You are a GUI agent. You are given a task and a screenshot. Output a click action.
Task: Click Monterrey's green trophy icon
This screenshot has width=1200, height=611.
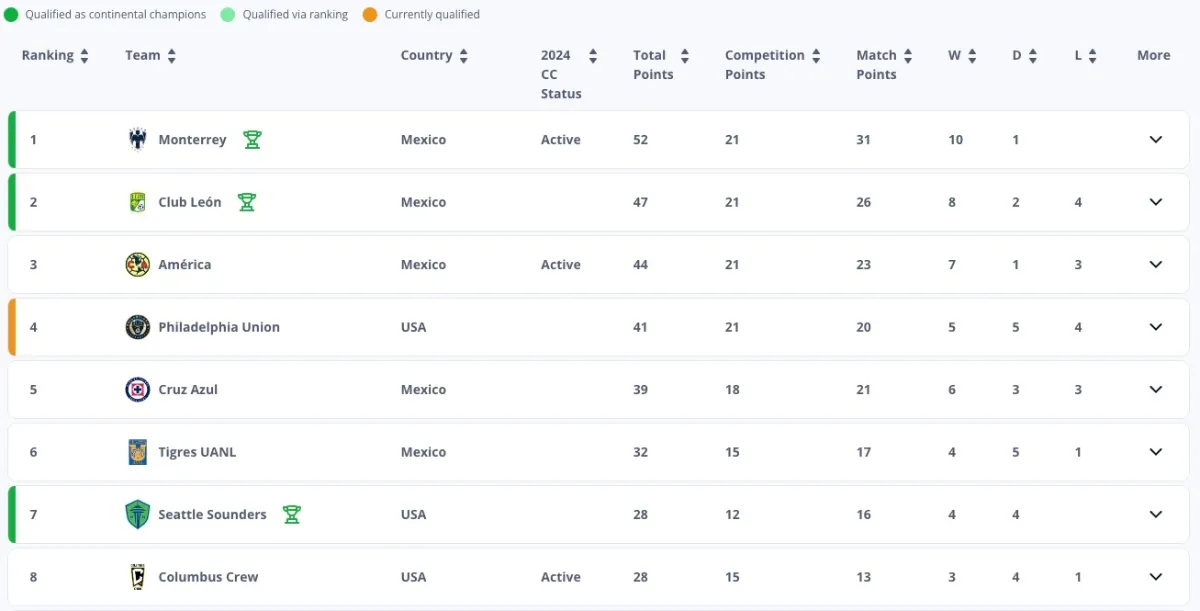coord(252,140)
